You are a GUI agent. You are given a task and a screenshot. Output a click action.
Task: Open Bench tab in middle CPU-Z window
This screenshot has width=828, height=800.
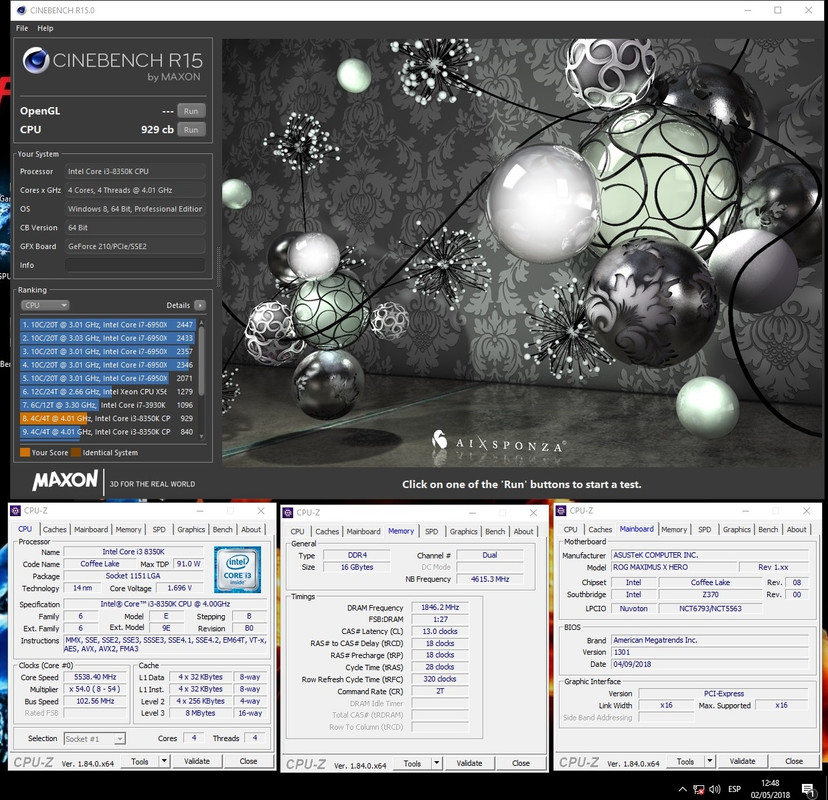click(x=495, y=531)
